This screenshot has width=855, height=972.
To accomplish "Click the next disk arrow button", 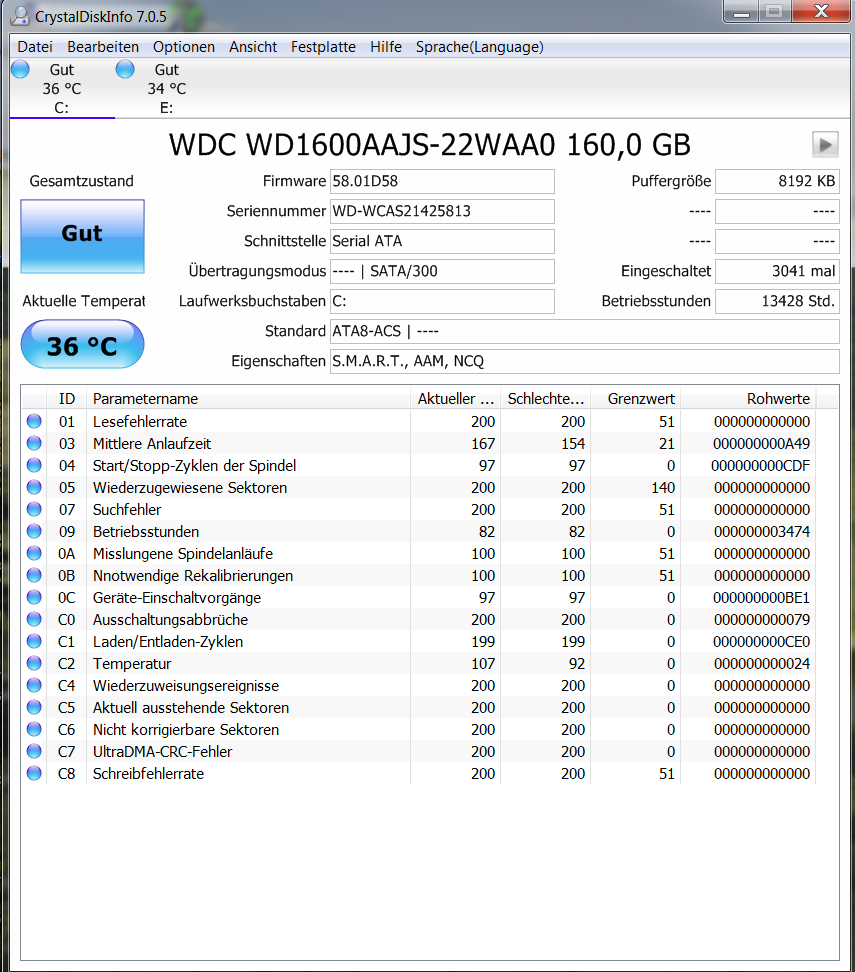I will tap(825, 145).
